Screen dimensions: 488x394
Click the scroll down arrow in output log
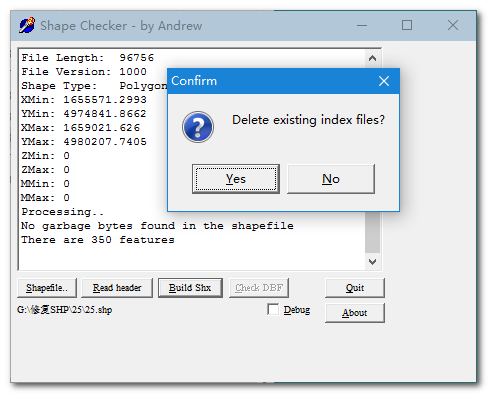372,262
